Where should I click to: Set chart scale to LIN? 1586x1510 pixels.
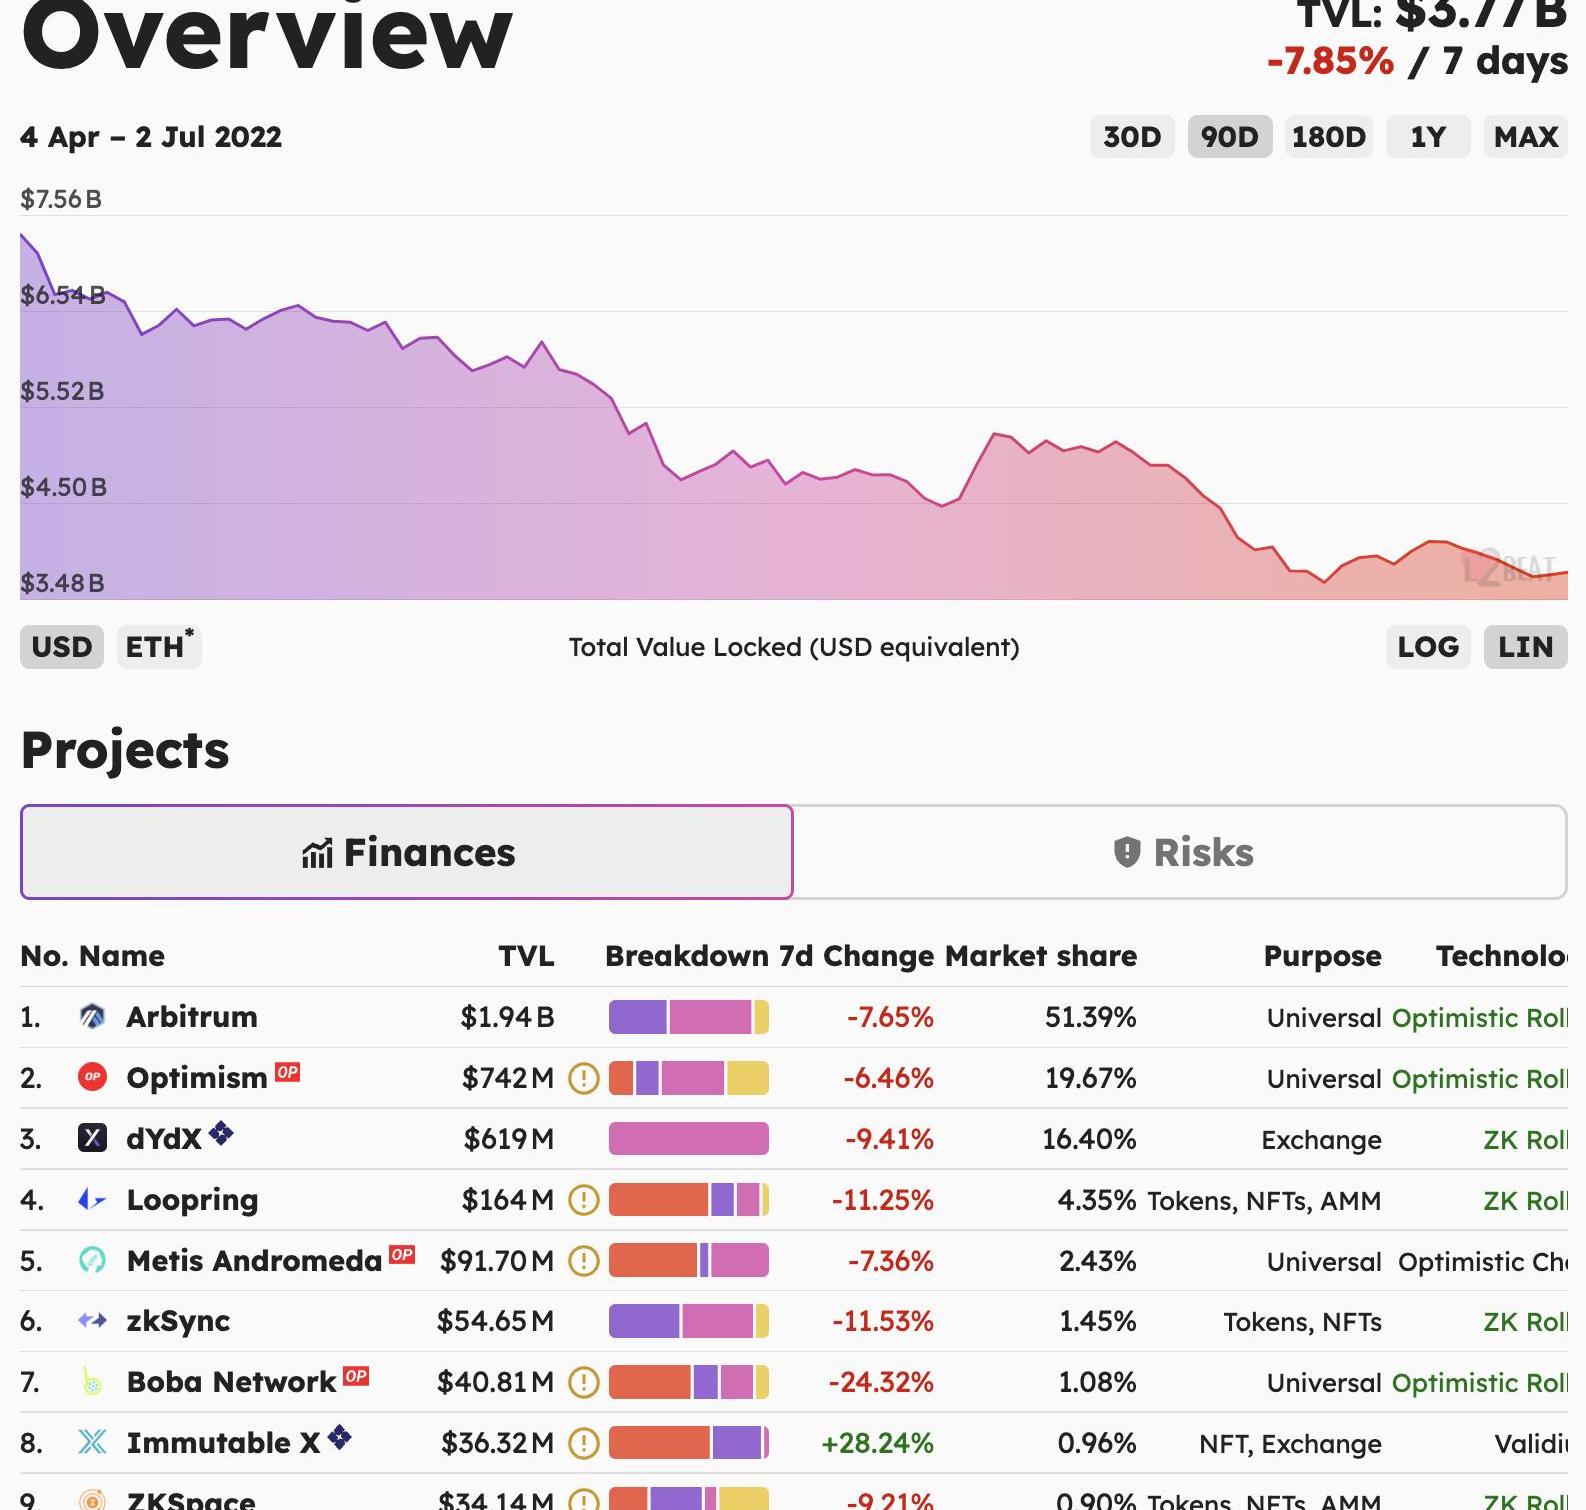pos(1526,647)
